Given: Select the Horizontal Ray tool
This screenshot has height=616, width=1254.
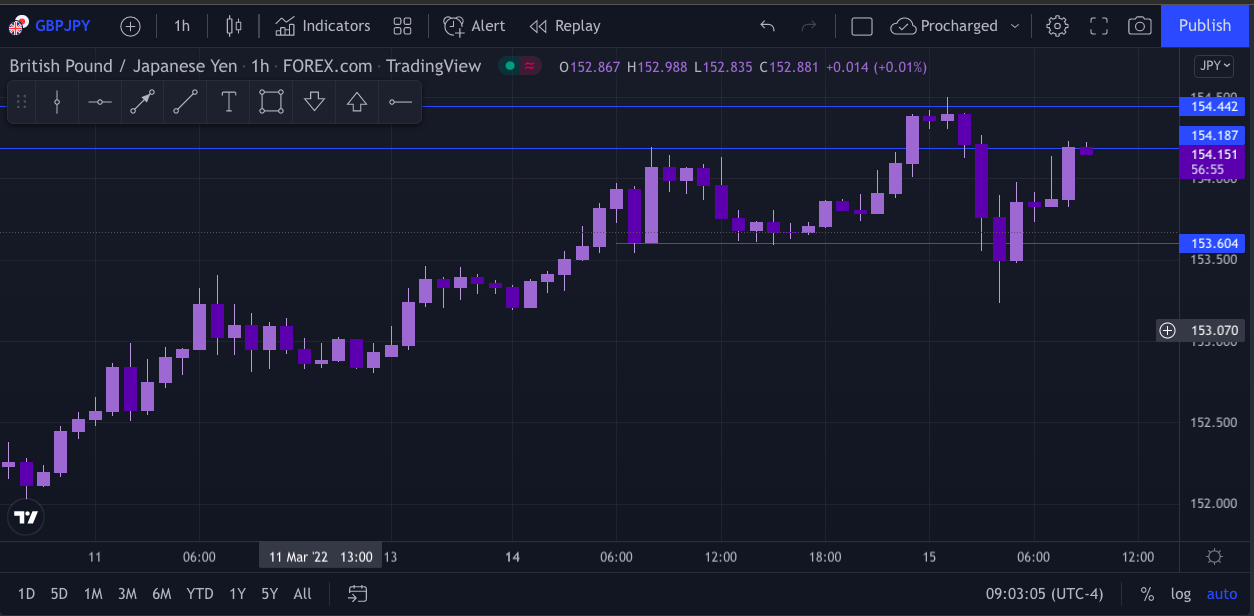Looking at the screenshot, I should tap(399, 101).
